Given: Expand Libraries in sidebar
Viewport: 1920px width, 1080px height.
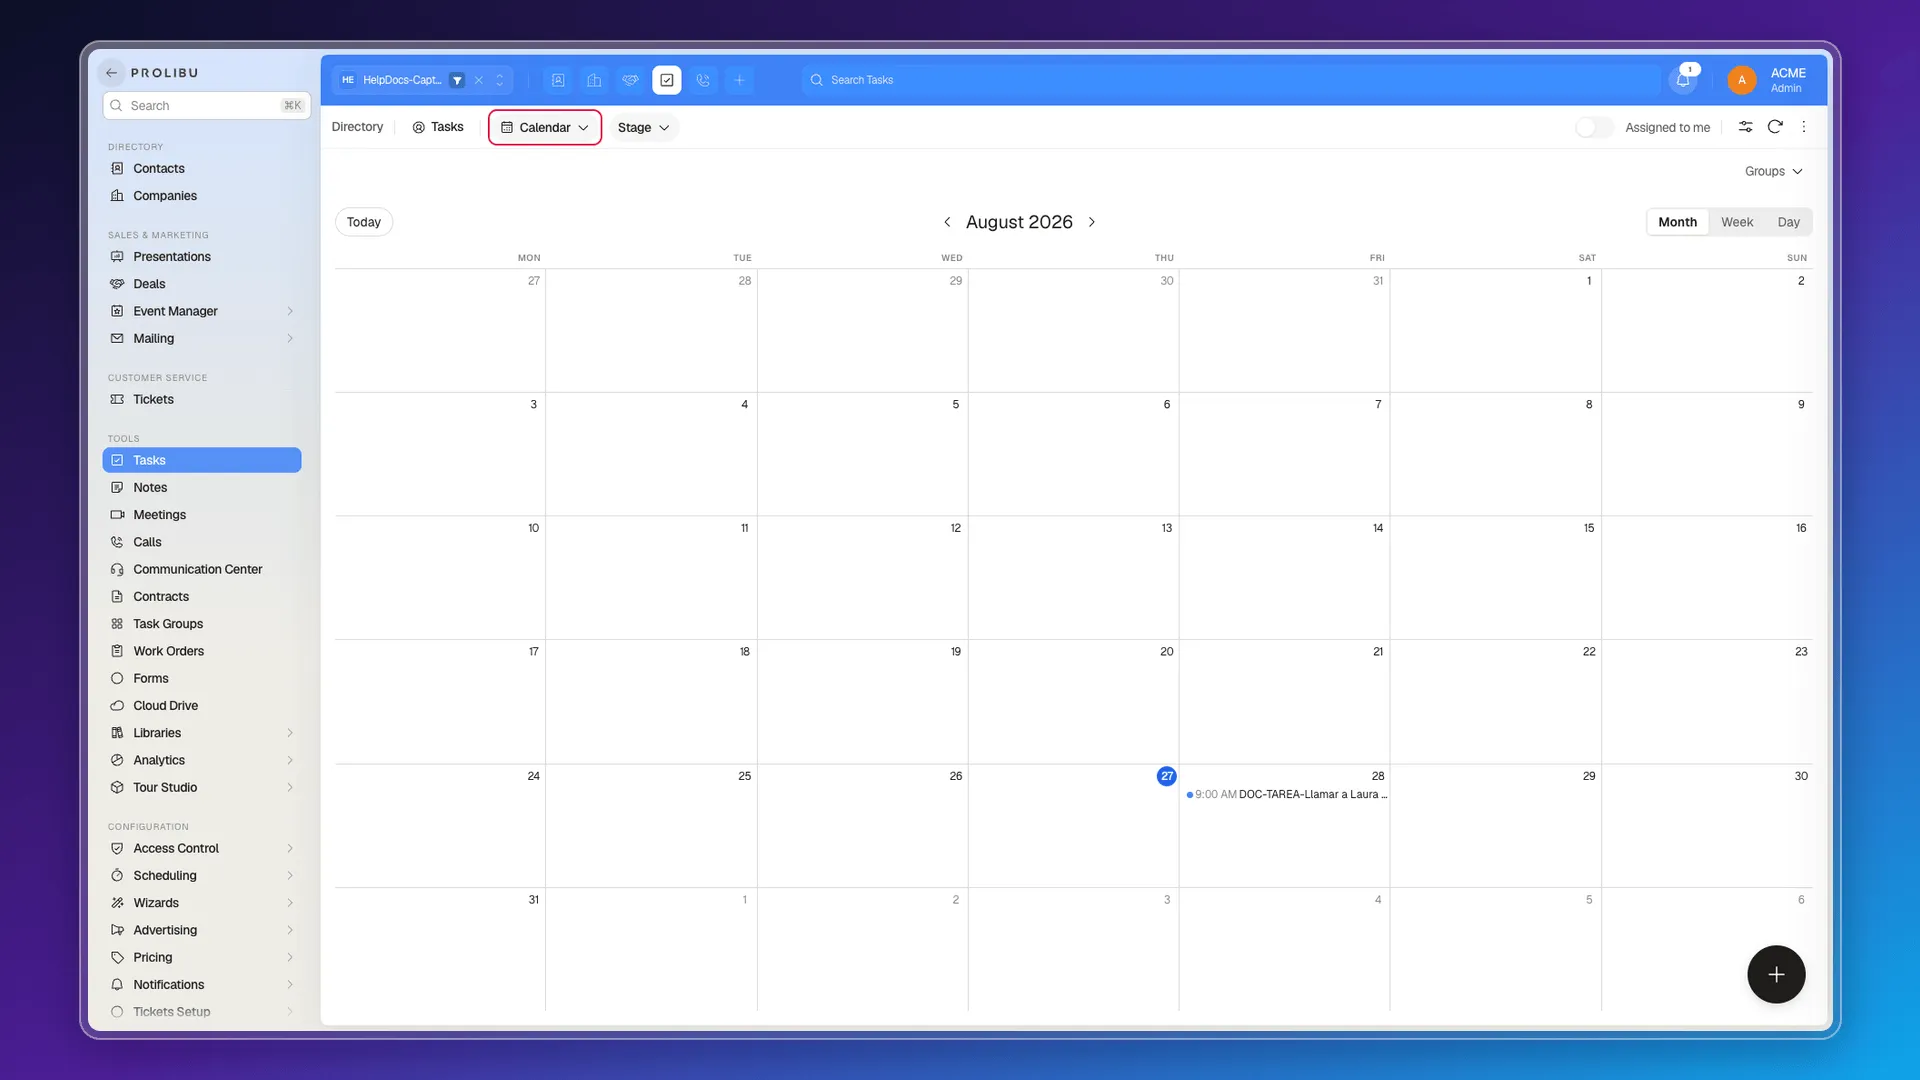Looking at the screenshot, I should click(290, 733).
